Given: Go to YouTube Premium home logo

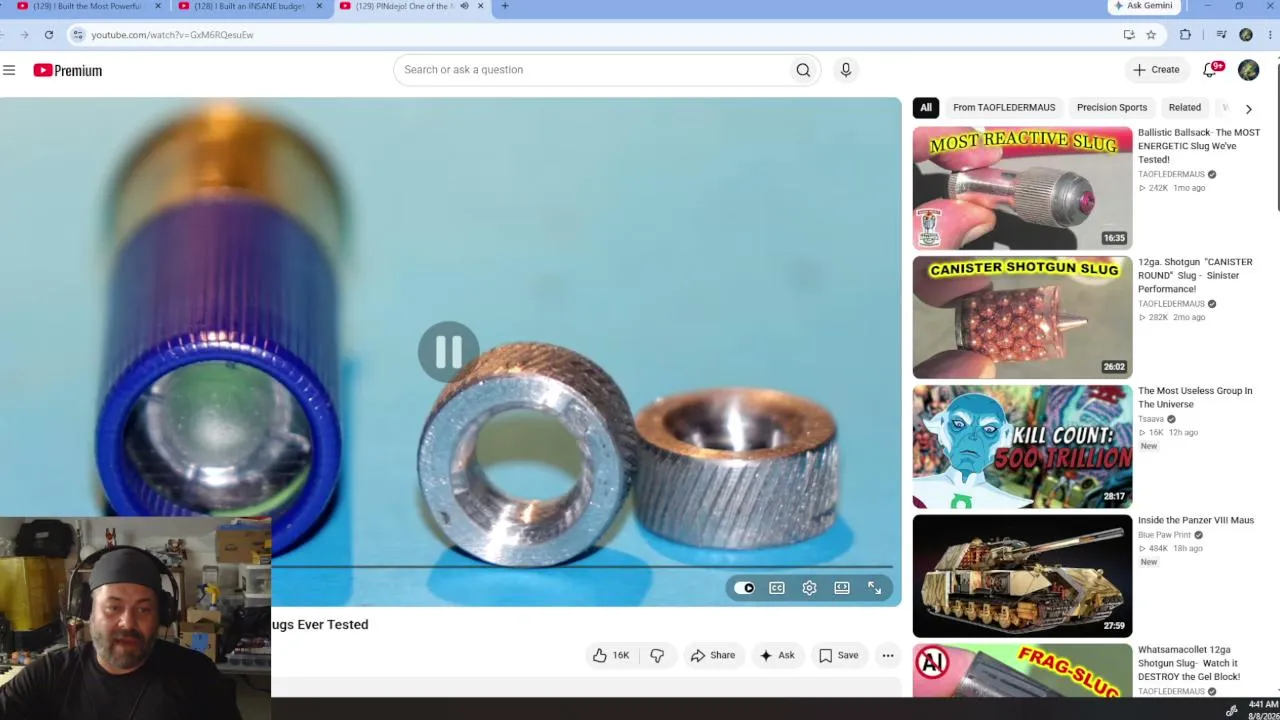Looking at the screenshot, I should [68, 70].
